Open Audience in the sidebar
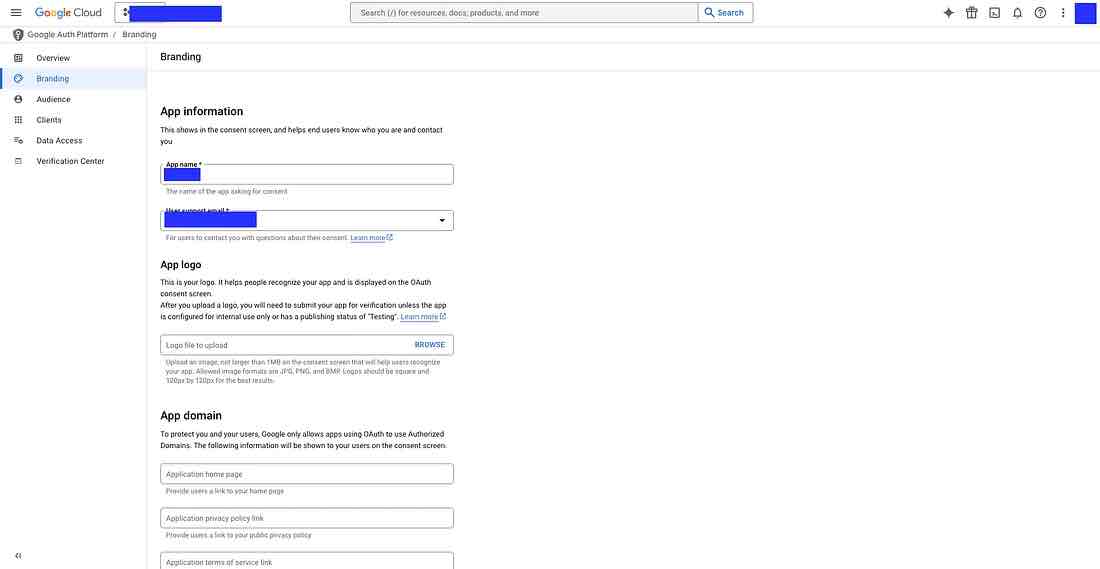 point(74,100)
